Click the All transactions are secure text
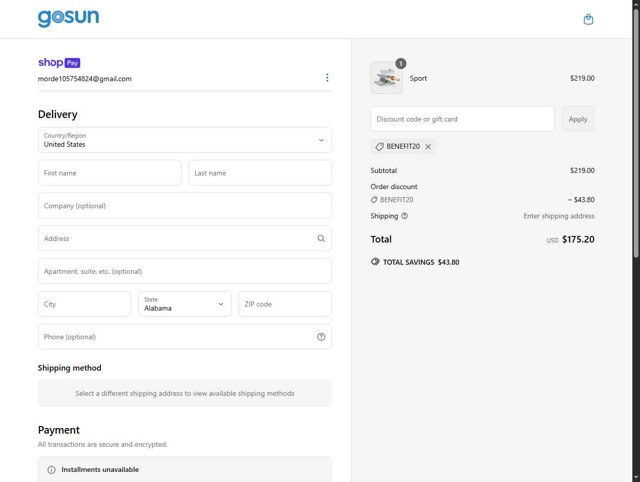Image resolution: width=640 pixels, height=482 pixels. (x=102, y=444)
